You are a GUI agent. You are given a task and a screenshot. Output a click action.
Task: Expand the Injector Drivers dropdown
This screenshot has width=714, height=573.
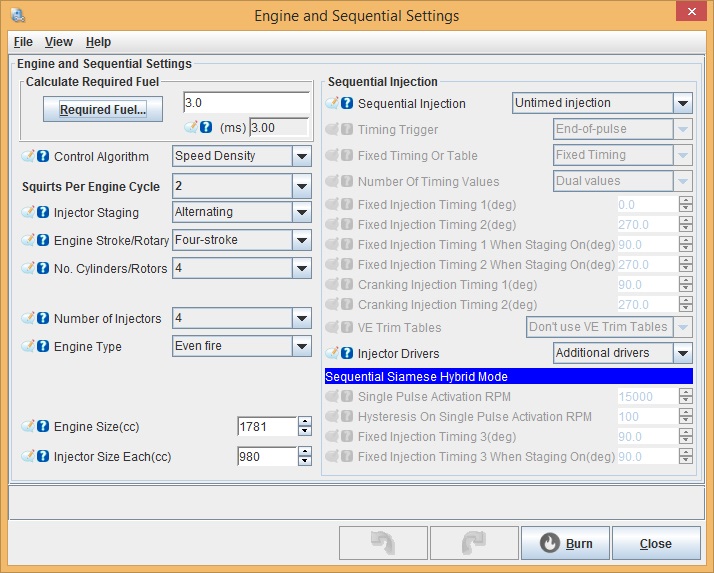[682, 353]
